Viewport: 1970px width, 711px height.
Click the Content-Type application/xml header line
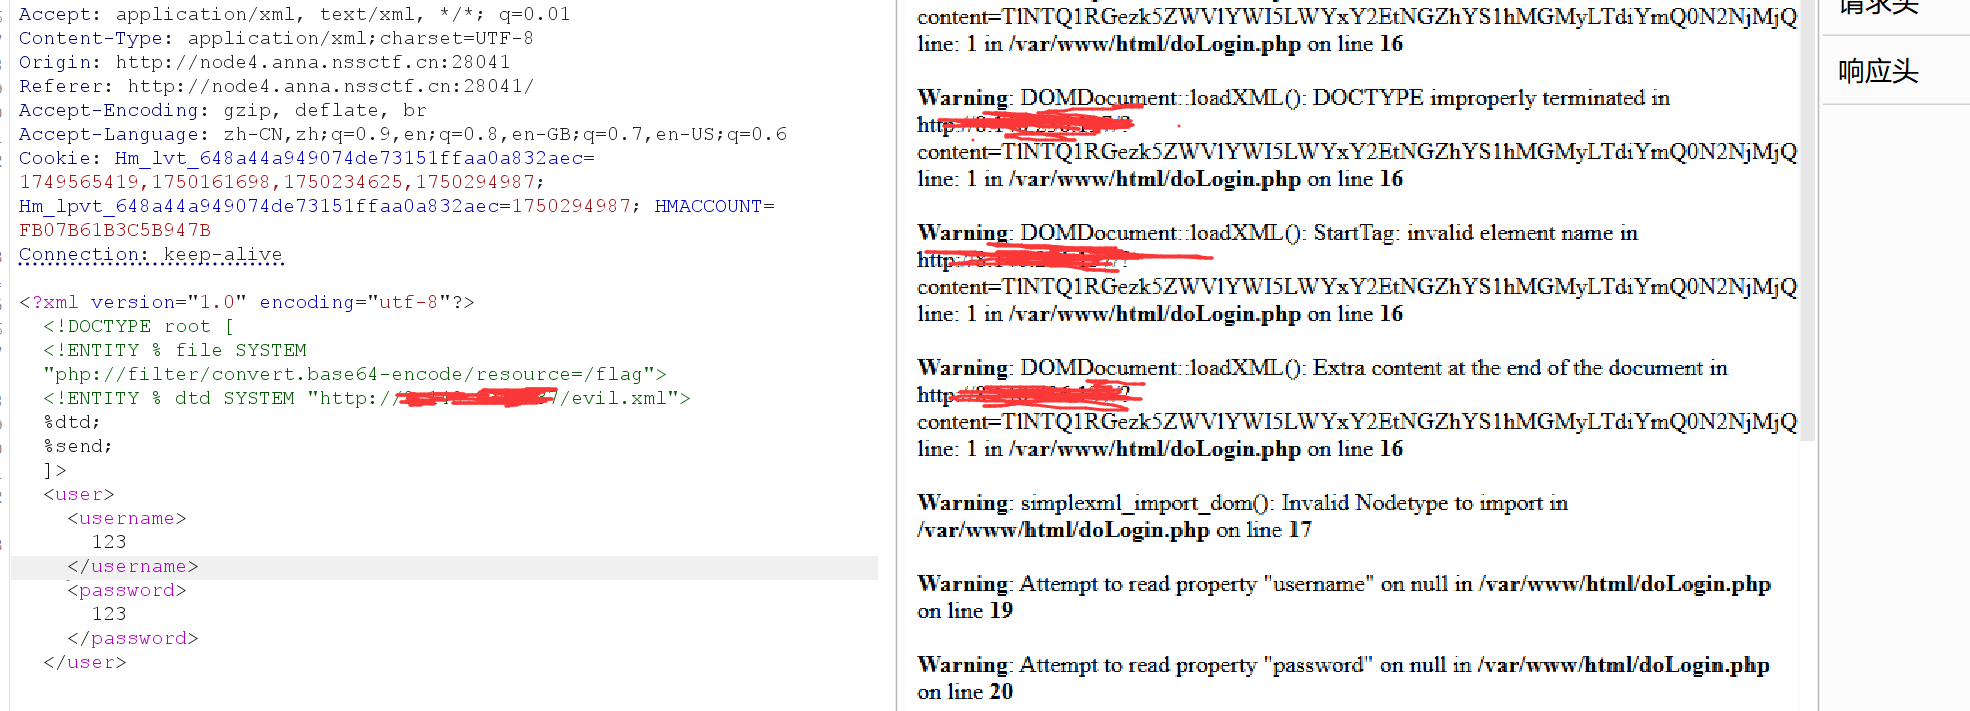tap(276, 38)
